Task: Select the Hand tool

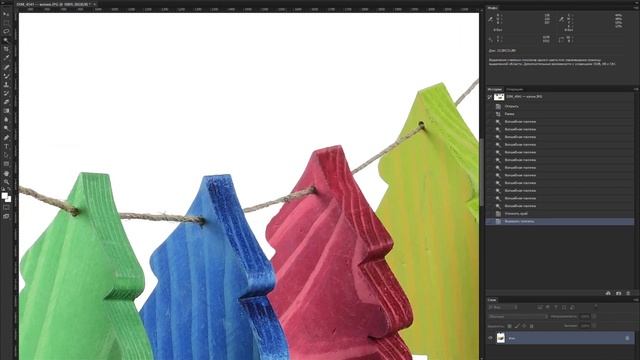Action: point(6,173)
